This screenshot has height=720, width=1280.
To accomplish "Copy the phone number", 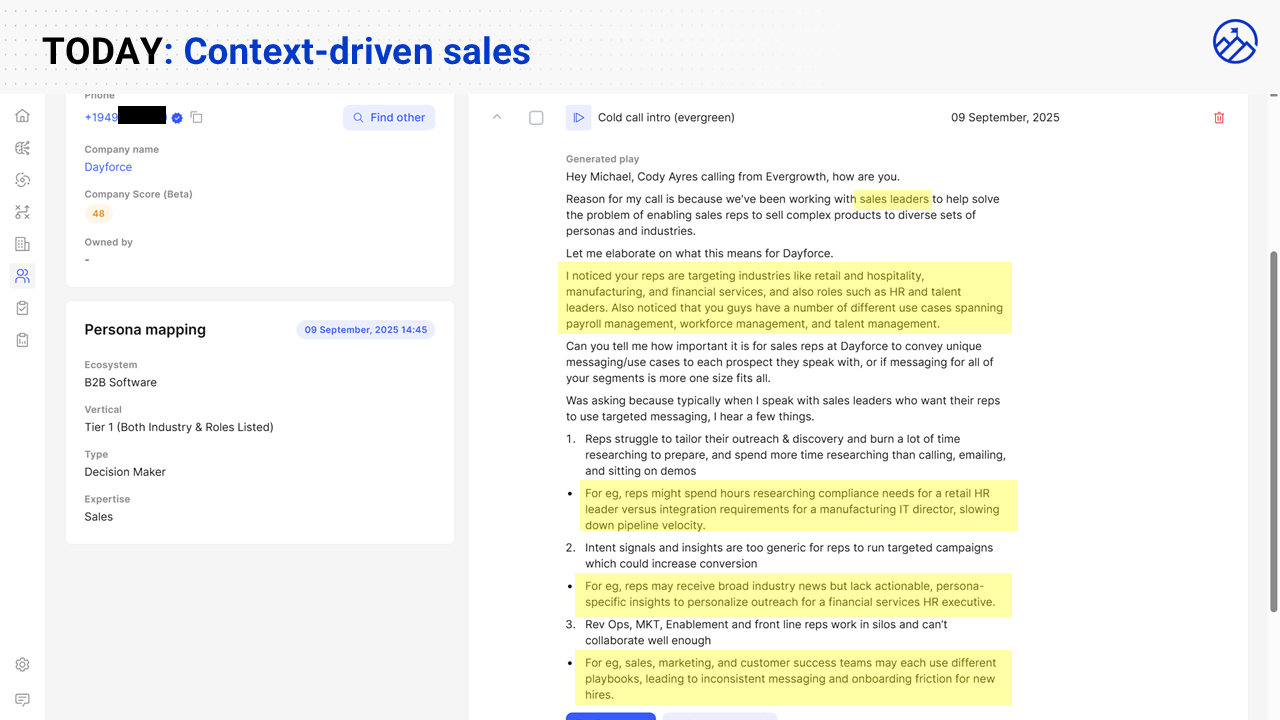I will pos(196,118).
